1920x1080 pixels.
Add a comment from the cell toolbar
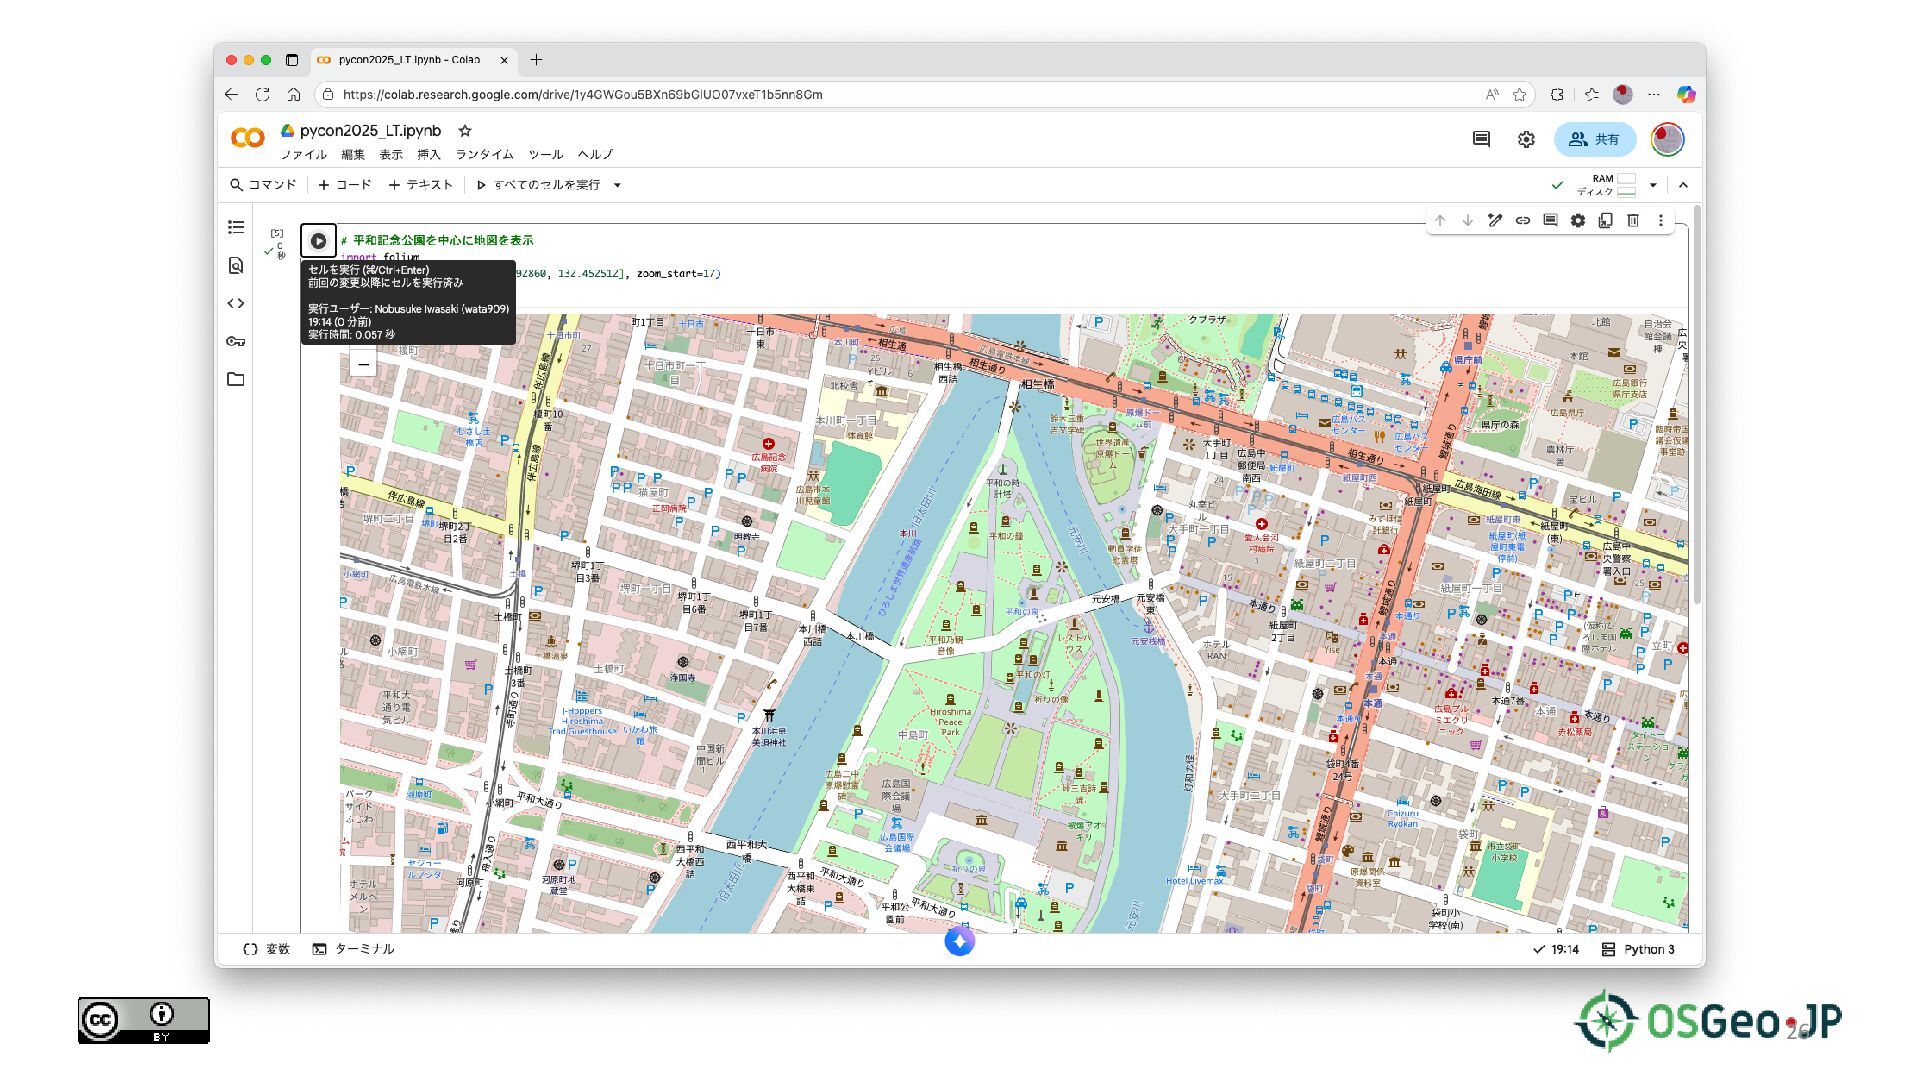click(x=1550, y=220)
